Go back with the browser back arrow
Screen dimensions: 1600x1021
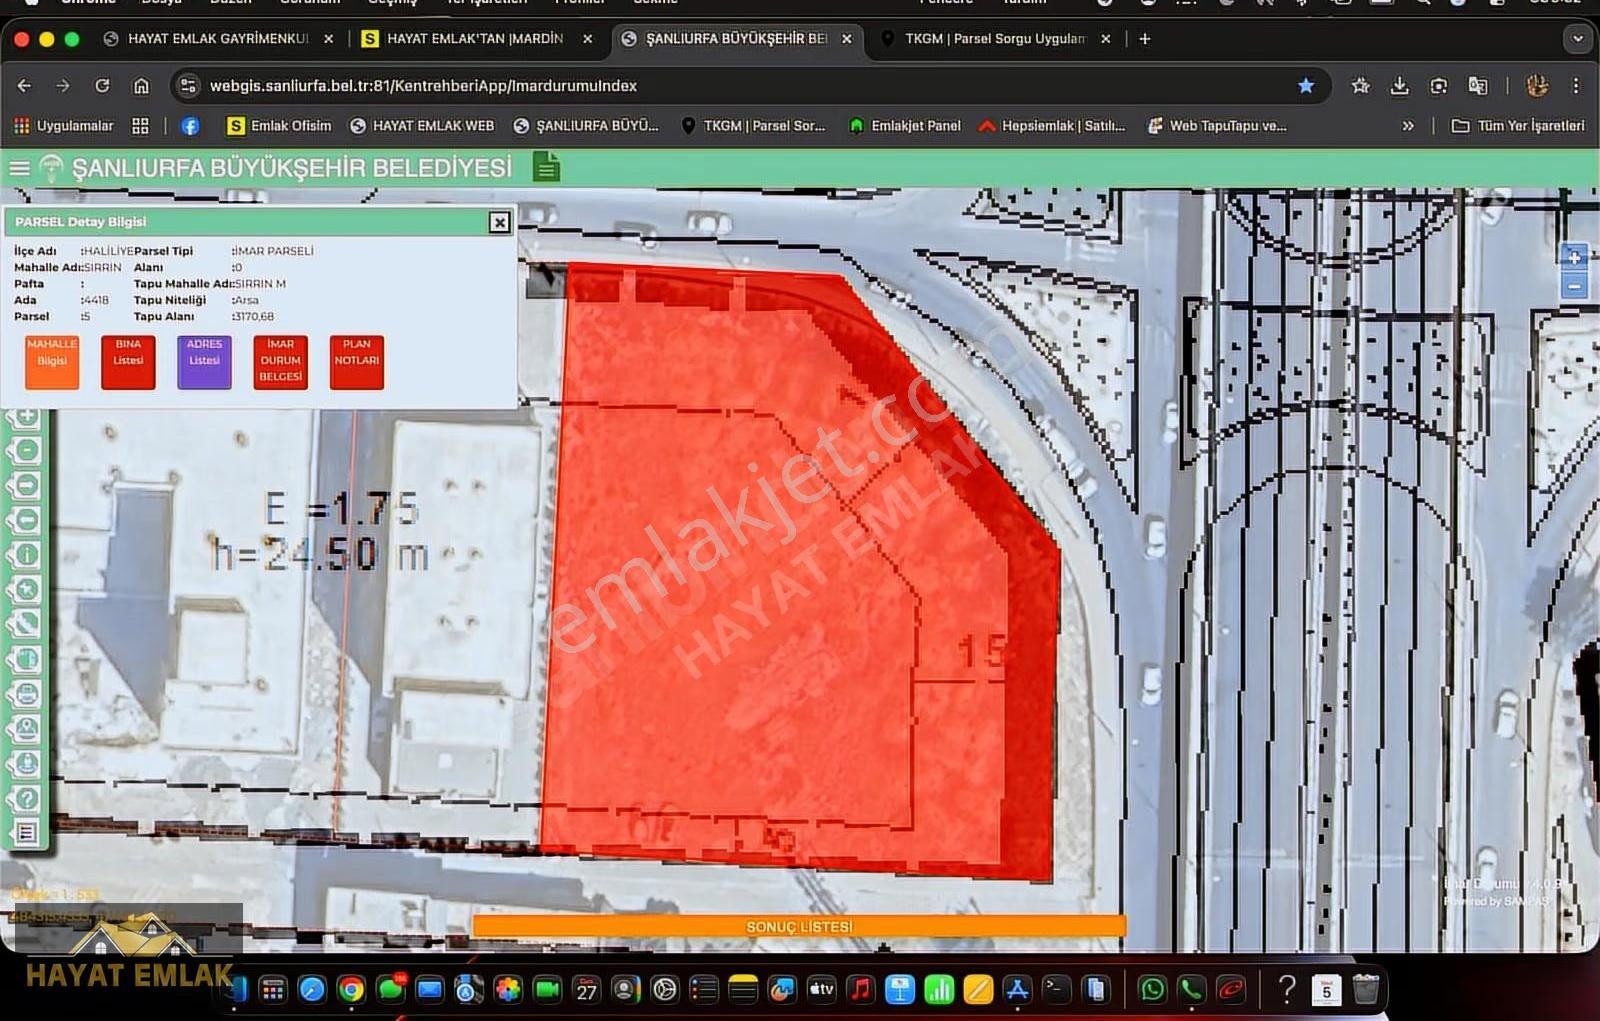(x=24, y=86)
